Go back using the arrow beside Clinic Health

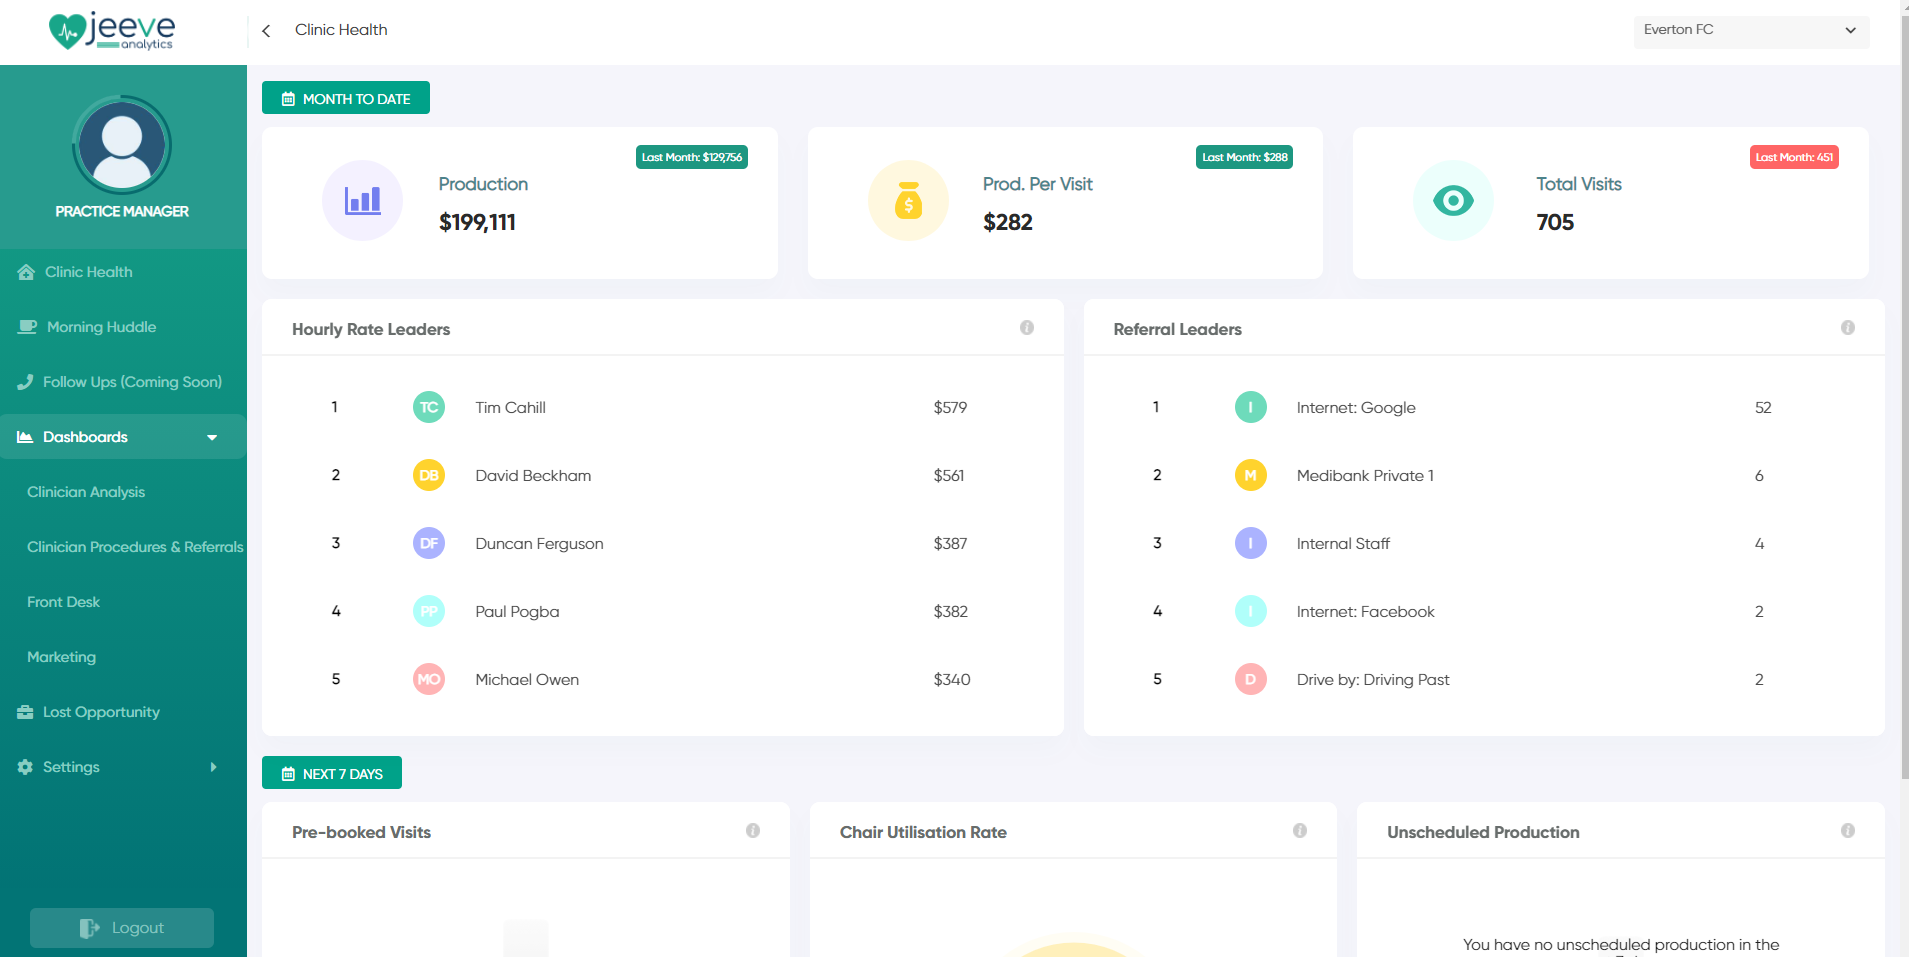tap(266, 31)
